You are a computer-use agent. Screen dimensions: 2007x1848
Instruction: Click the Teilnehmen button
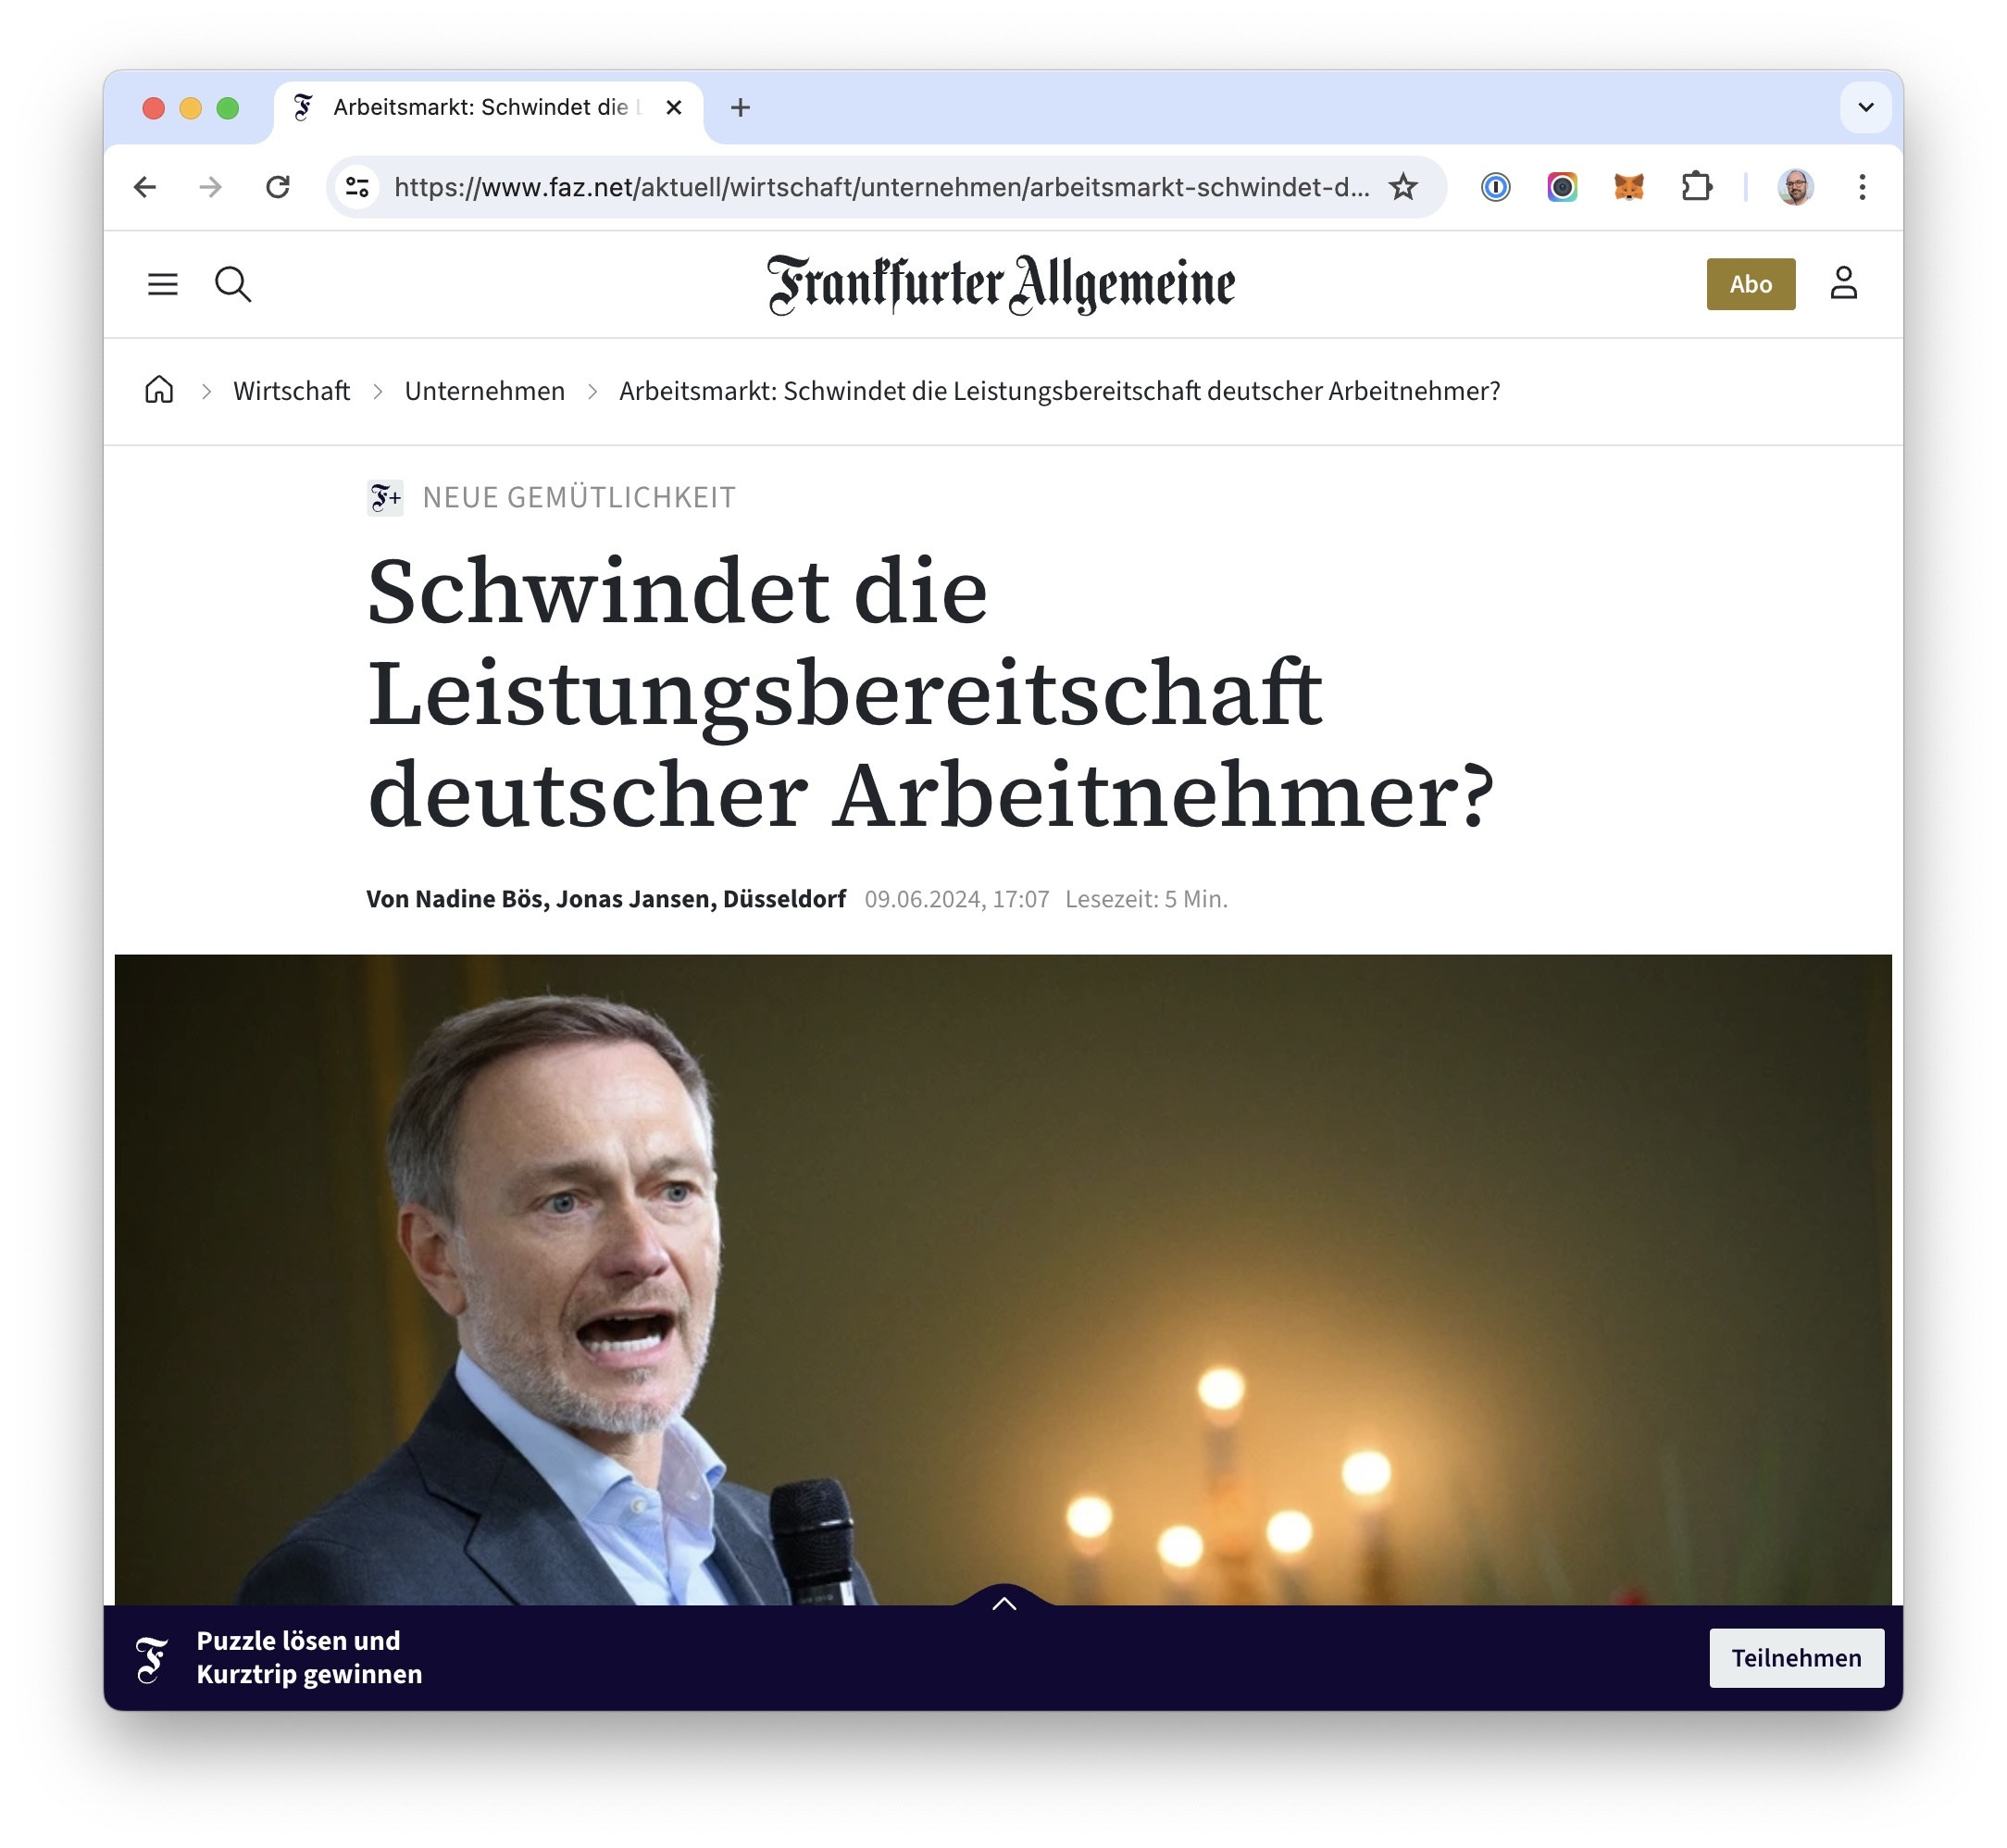click(x=1796, y=1658)
